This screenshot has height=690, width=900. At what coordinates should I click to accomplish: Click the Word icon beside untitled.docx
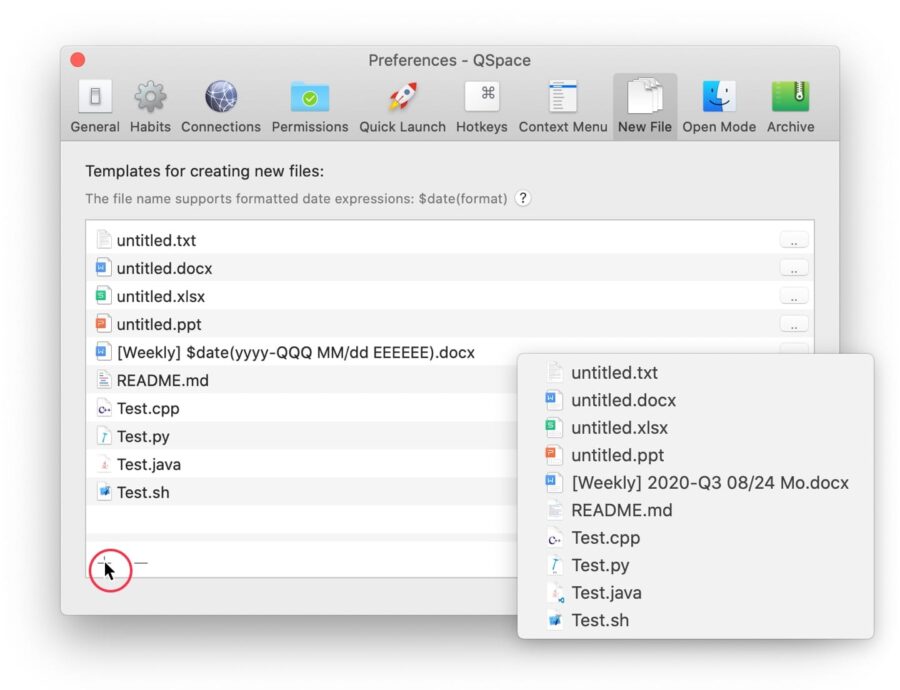[x=104, y=268]
